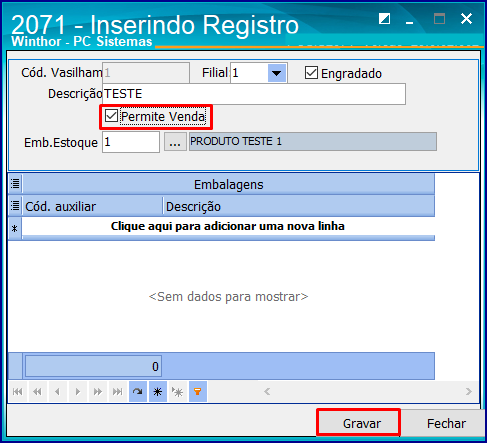Open the Filial dropdown arrow
The height and width of the screenshot is (443, 487).
pyautogui.click(x=277, y=73)
